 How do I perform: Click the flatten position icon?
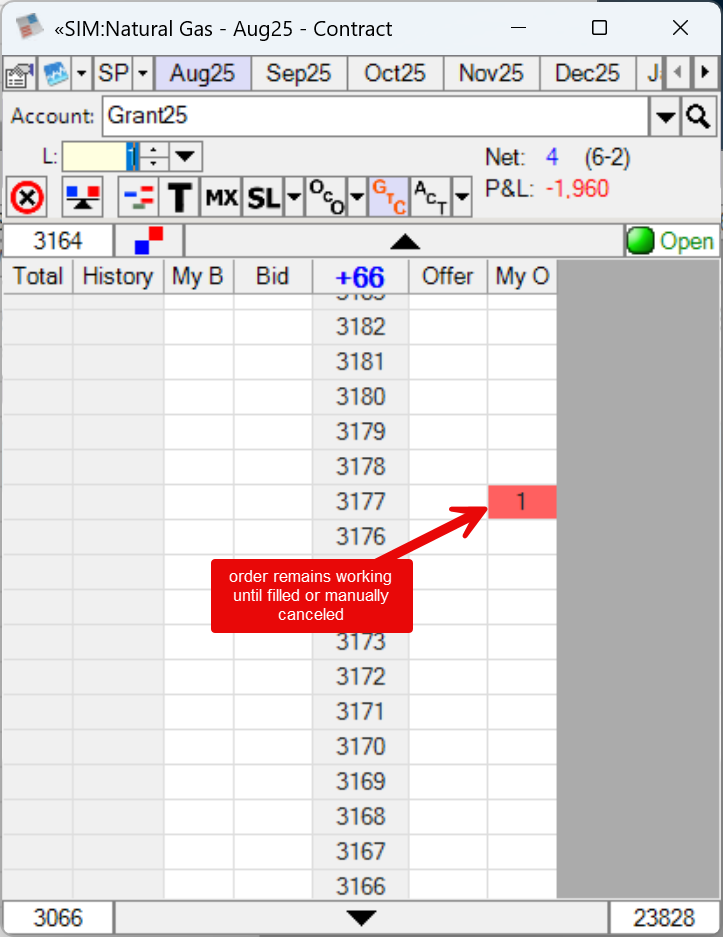[82, 198]
